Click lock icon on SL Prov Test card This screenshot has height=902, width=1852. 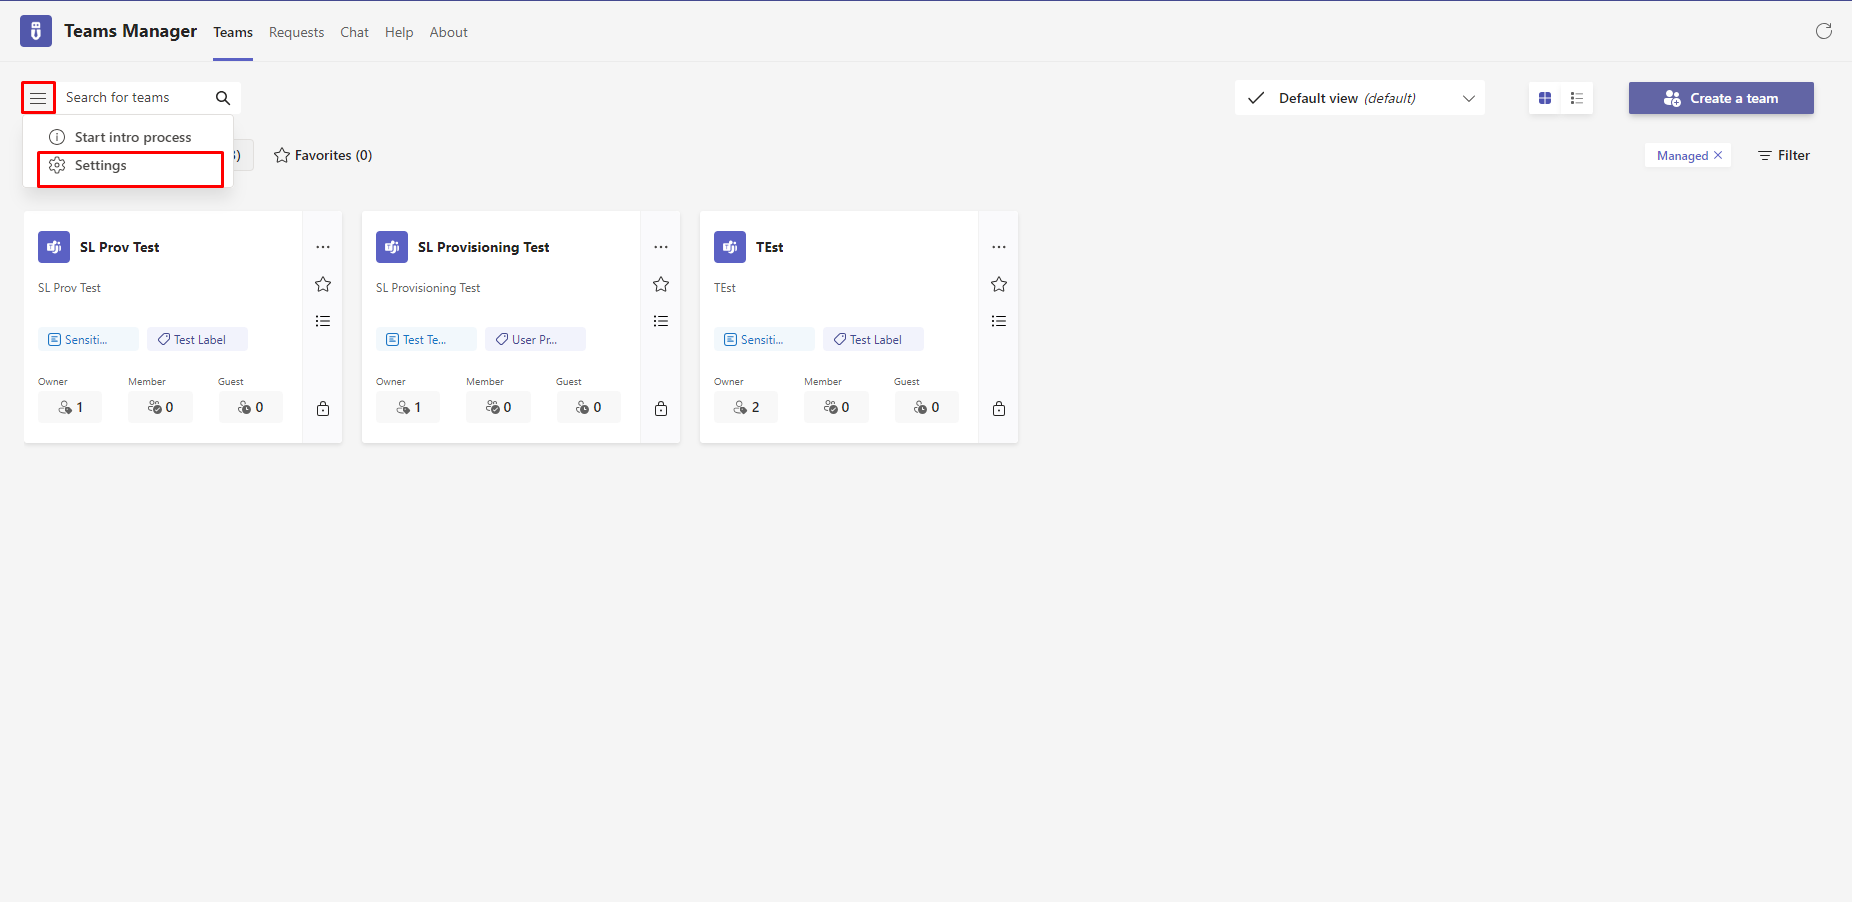(323, 408)
